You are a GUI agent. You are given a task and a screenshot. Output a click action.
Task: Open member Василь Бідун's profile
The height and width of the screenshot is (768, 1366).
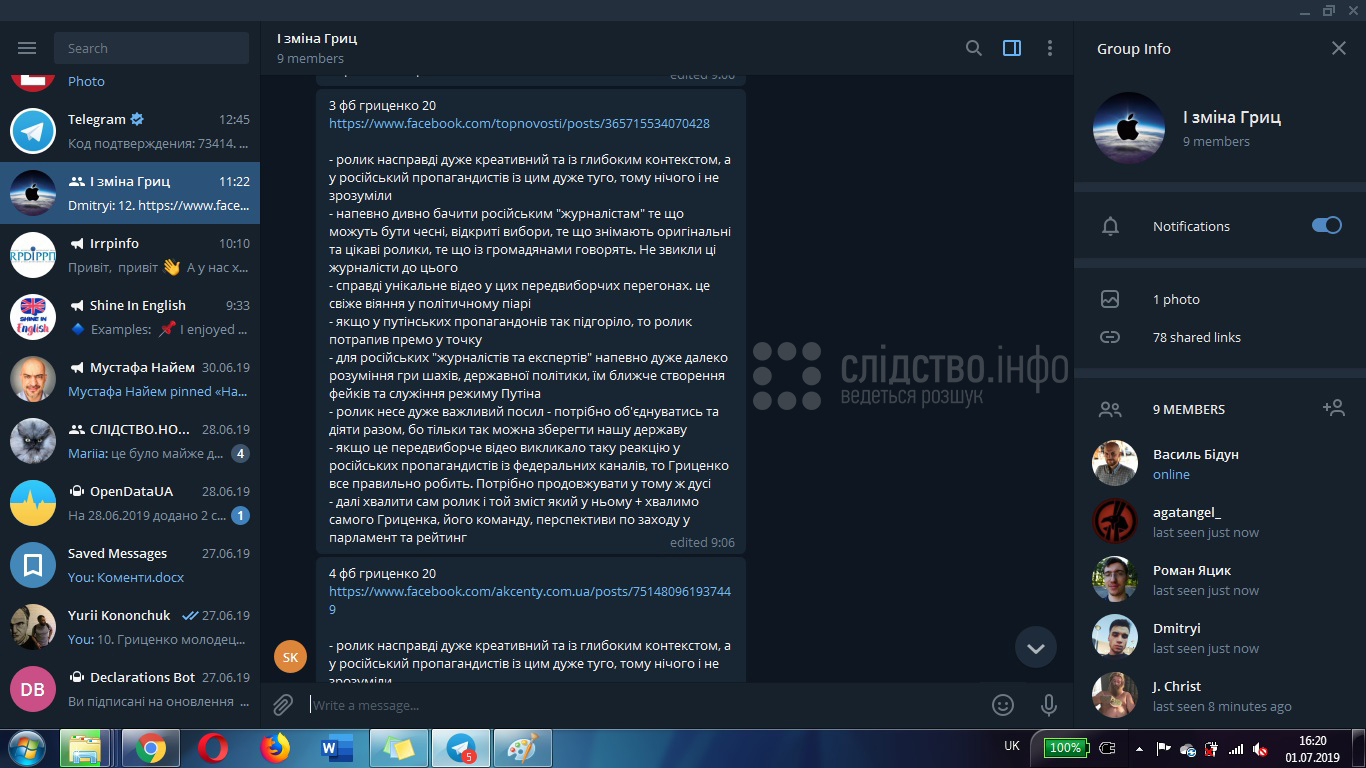click(1220, 463)
